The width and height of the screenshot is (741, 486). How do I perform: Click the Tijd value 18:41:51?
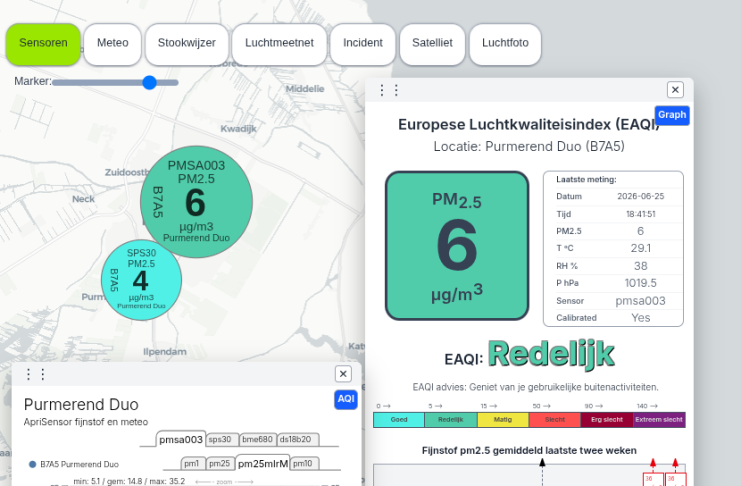pos(640,214)
